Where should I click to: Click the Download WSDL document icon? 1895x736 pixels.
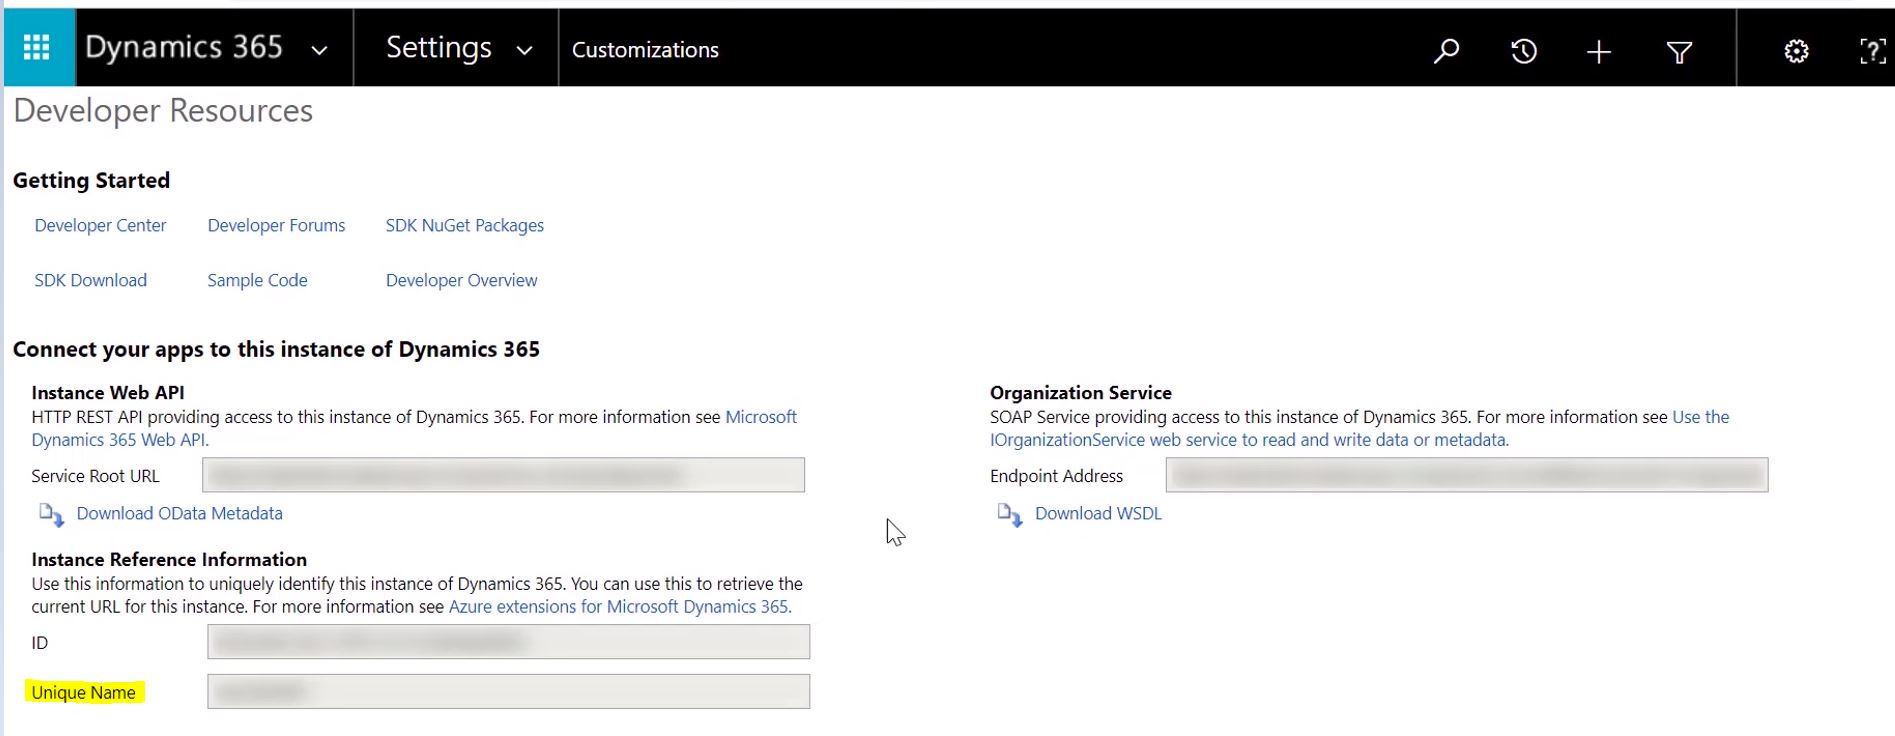tap(1009, 514)
